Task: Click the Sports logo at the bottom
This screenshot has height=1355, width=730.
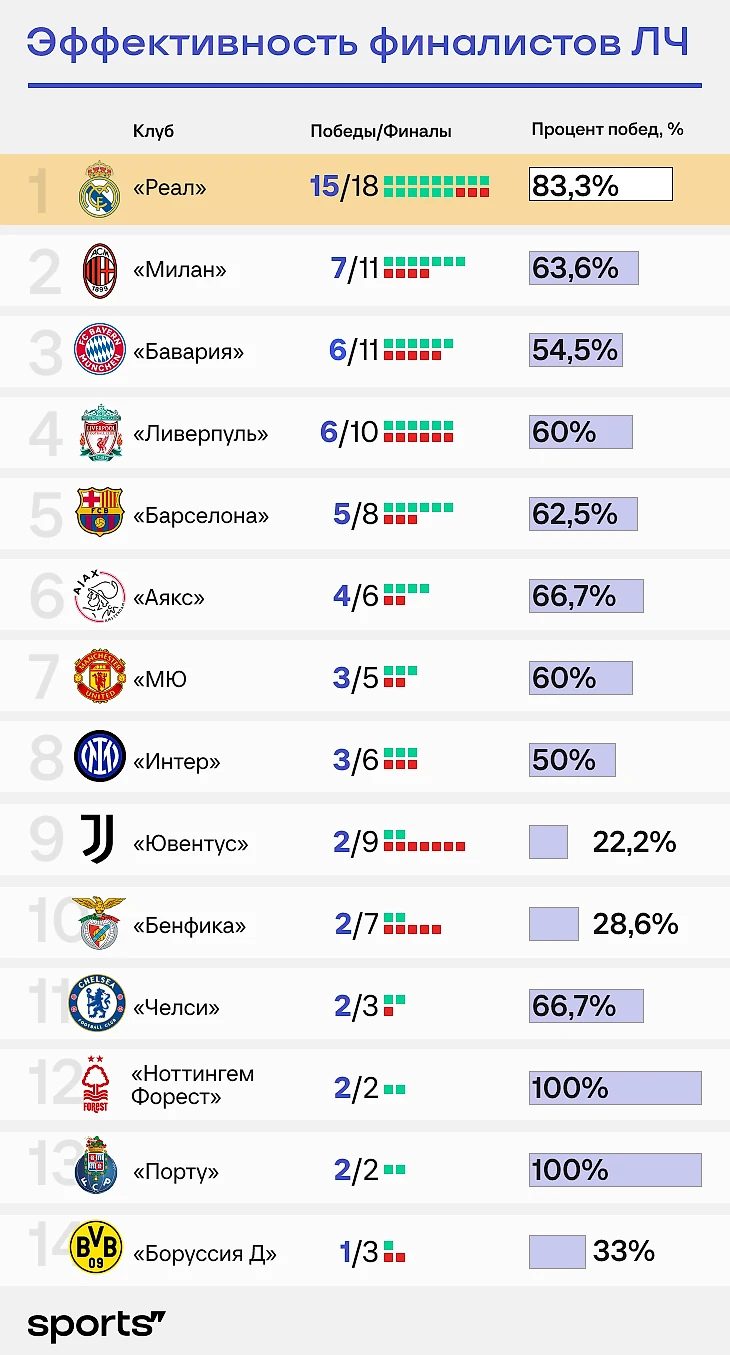Action: (x=96, y=1325)
